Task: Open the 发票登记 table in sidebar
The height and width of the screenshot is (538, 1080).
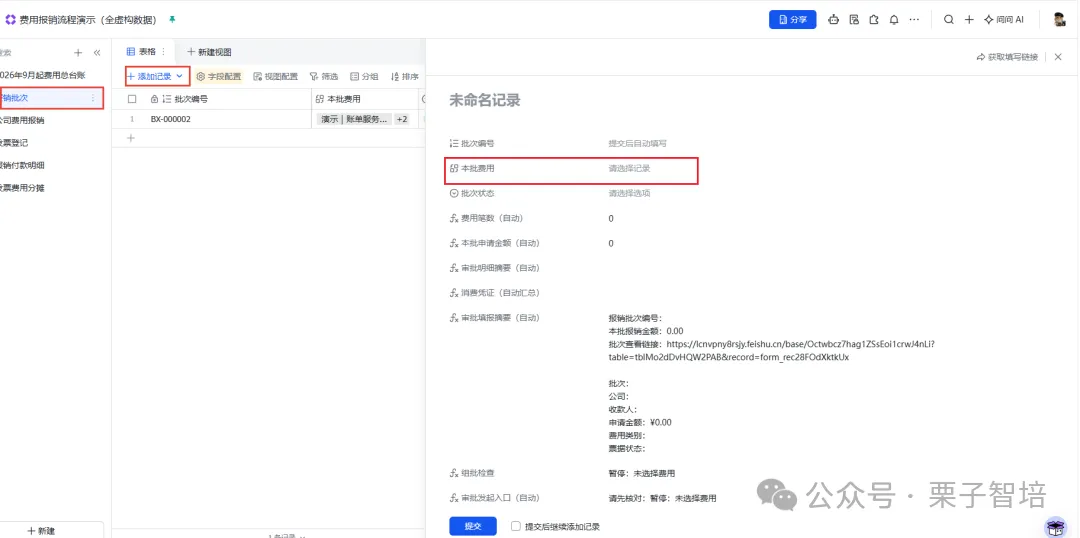Action: tap(14, 143)
